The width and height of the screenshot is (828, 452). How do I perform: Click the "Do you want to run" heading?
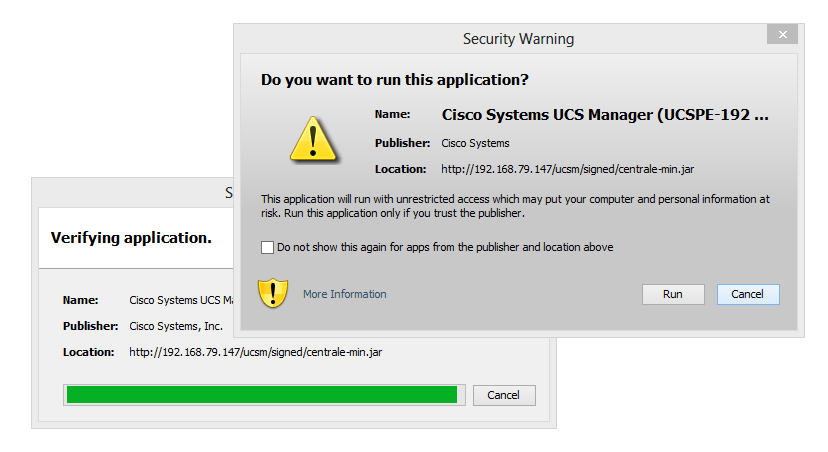tap(394, 79)
